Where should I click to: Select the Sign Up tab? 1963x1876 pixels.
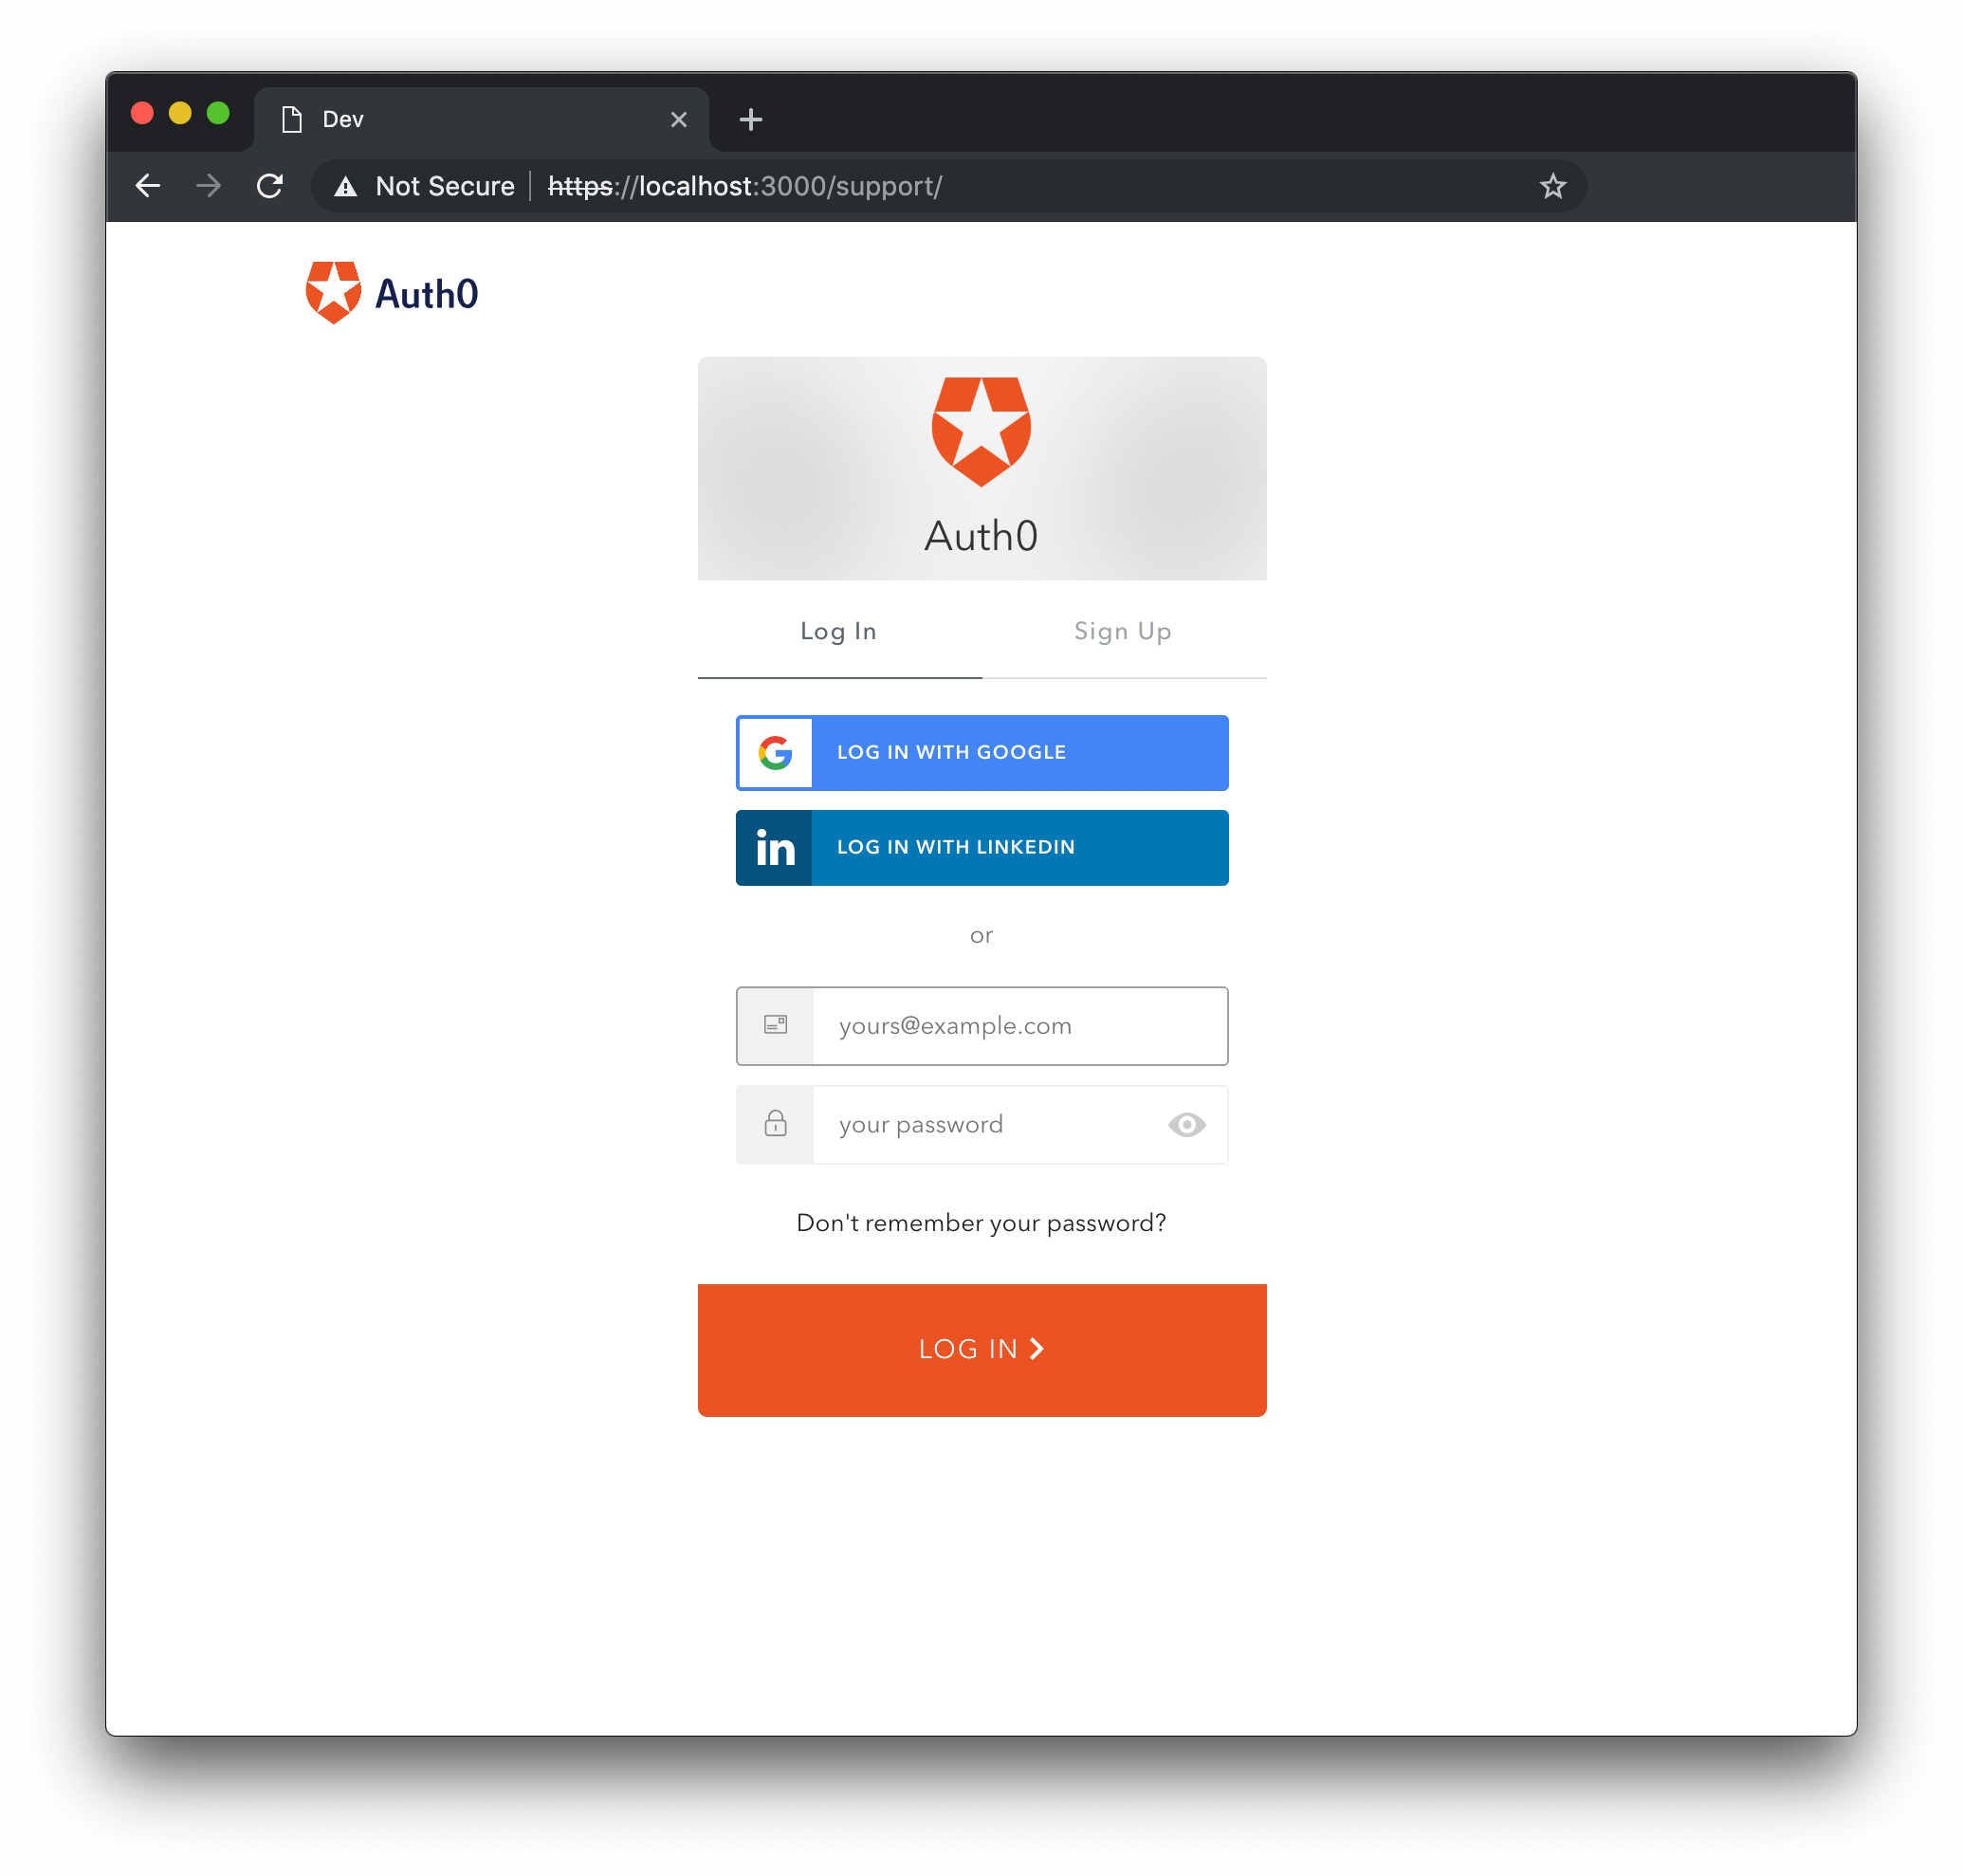coord(1124,631)
